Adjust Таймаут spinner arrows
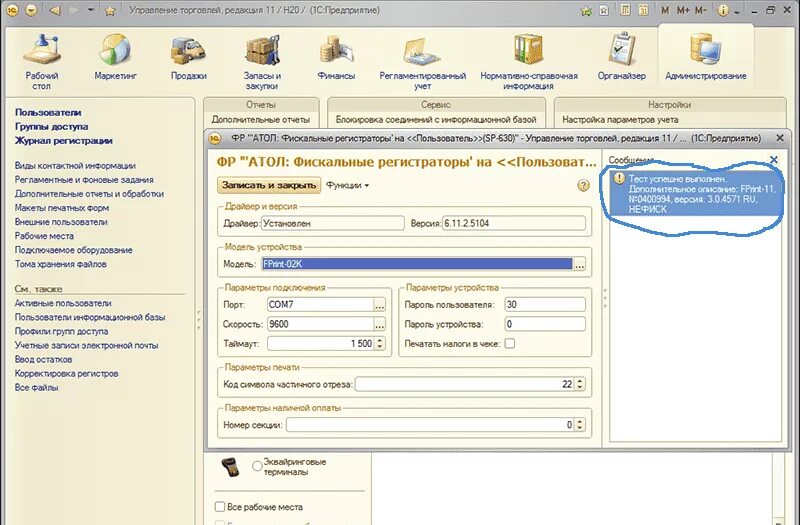Image resolution: width=800 pixels, height=525 pixels. [380, 343]
